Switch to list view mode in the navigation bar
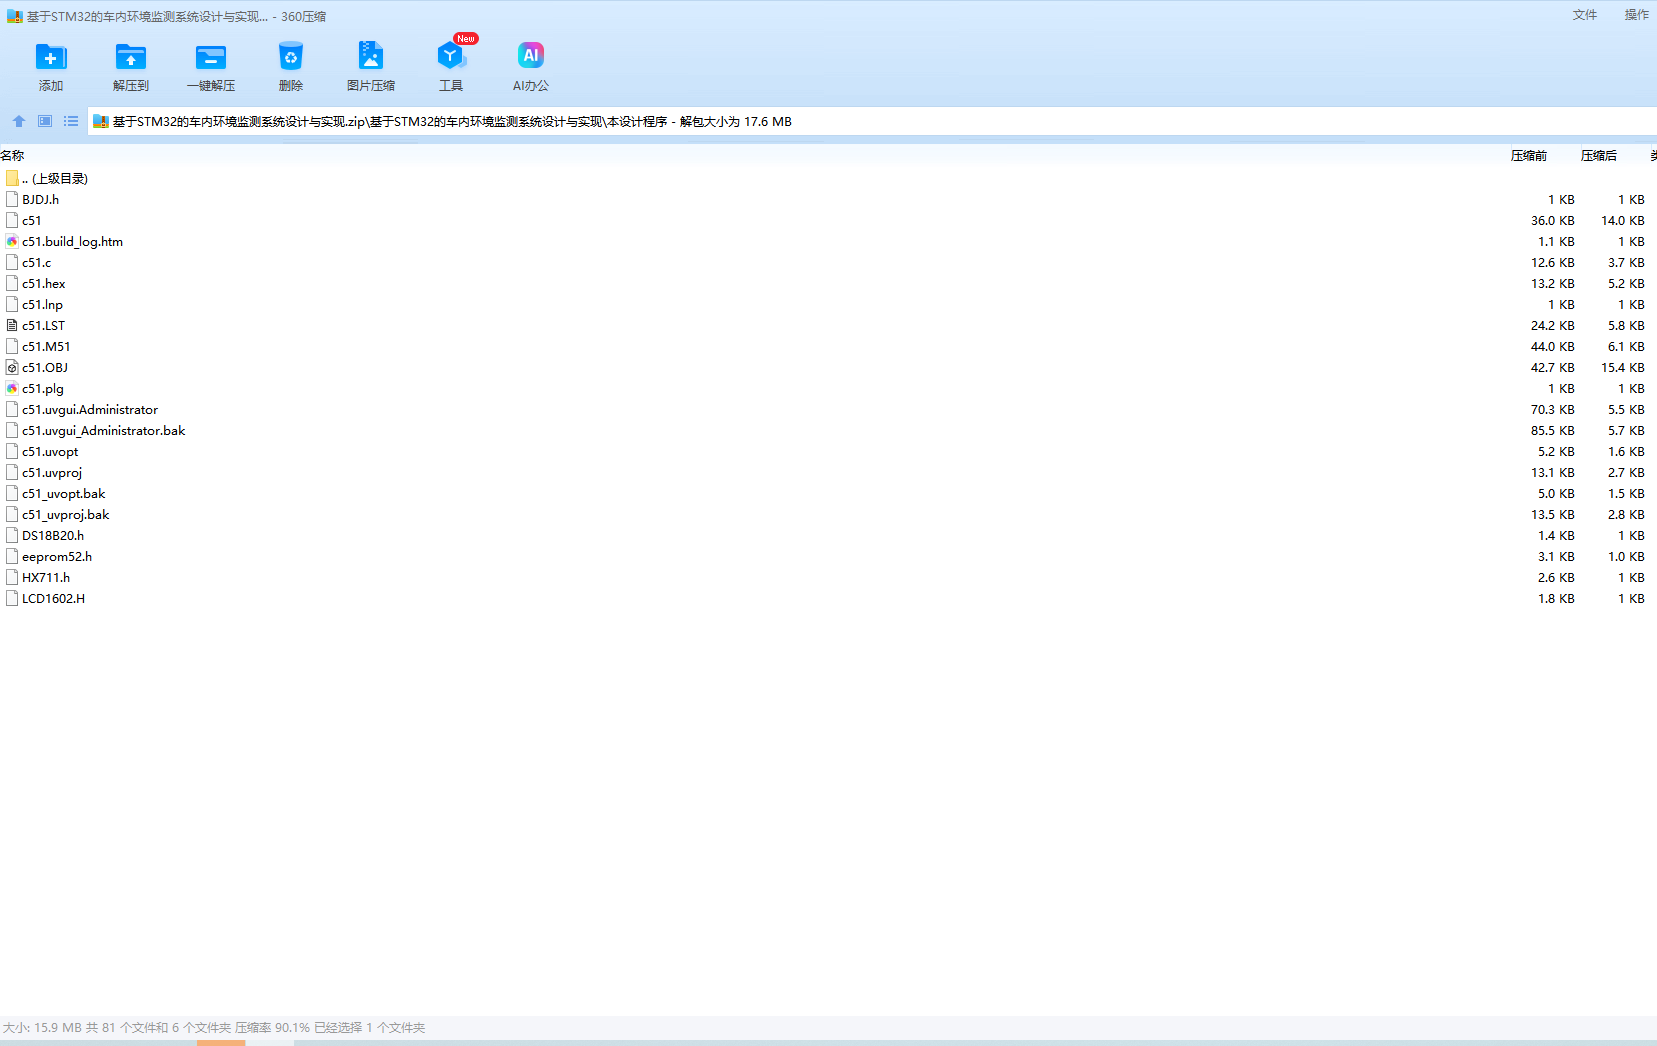Viewport: 1657px width, 1046px height. coord(71,121)
